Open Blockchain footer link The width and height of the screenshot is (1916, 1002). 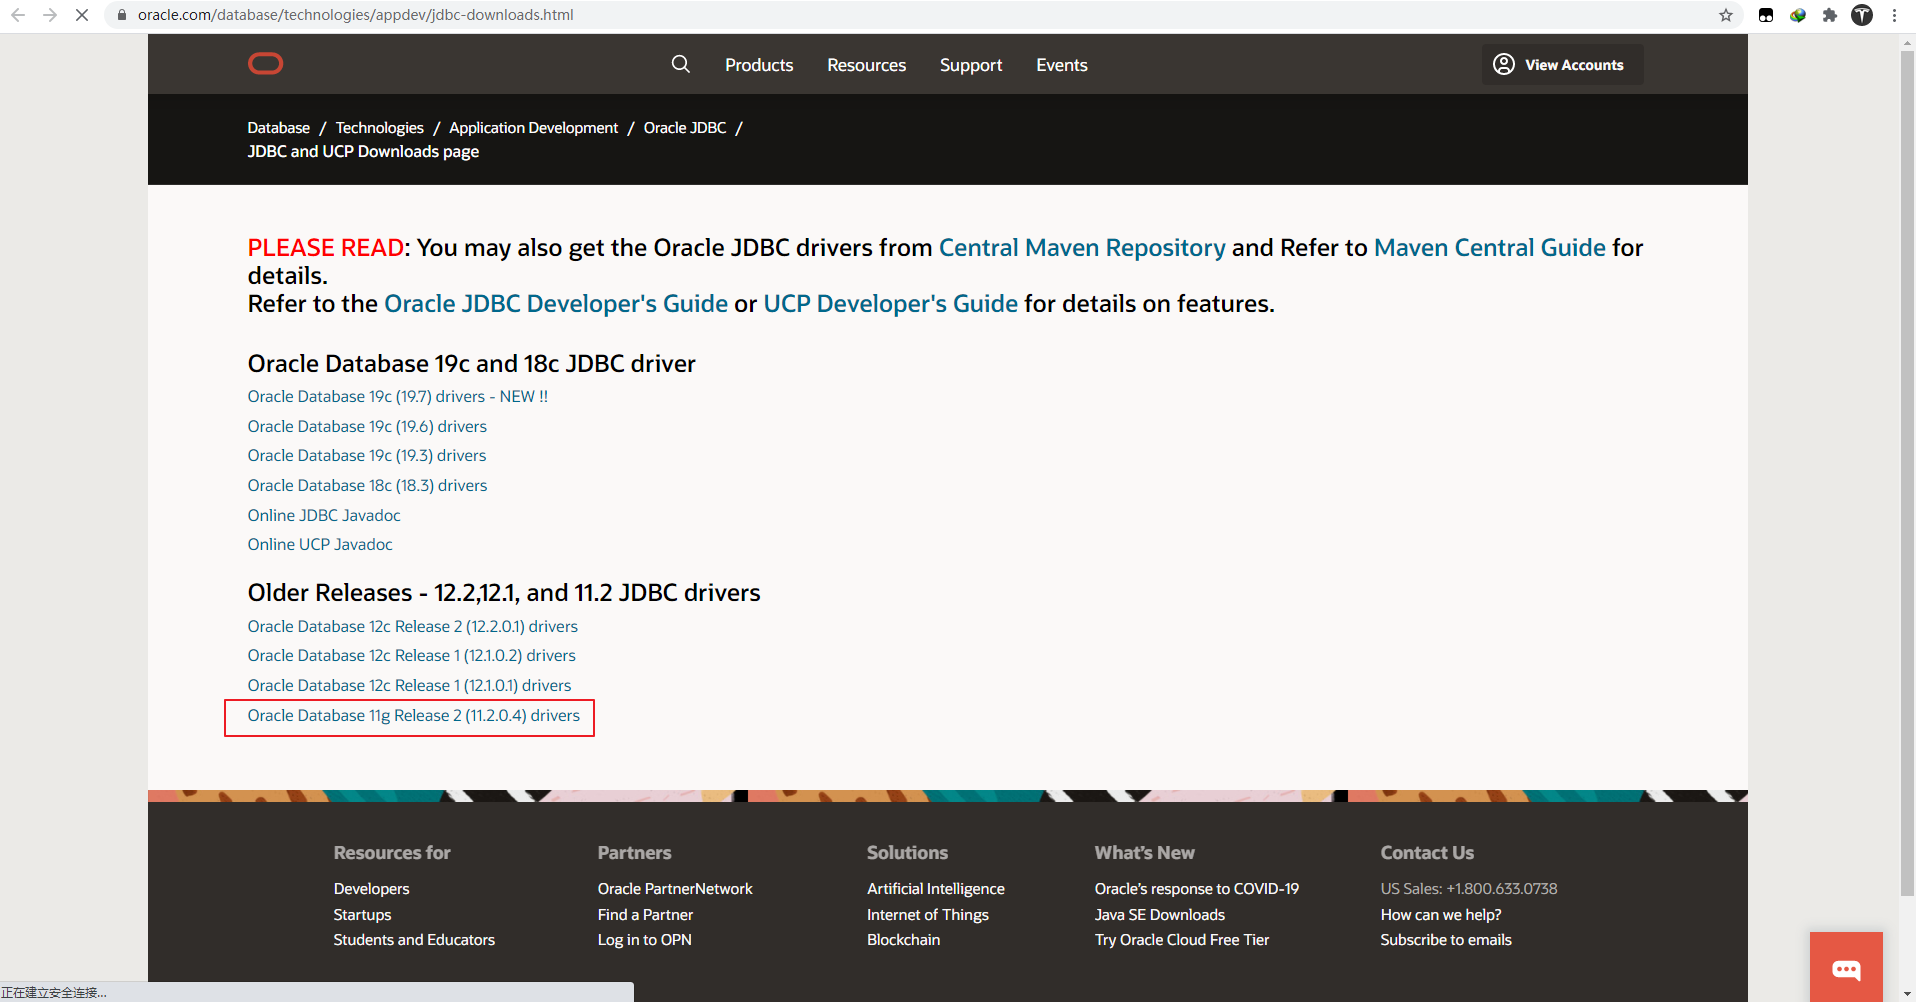pyautogui.click(x=904, y=940)
